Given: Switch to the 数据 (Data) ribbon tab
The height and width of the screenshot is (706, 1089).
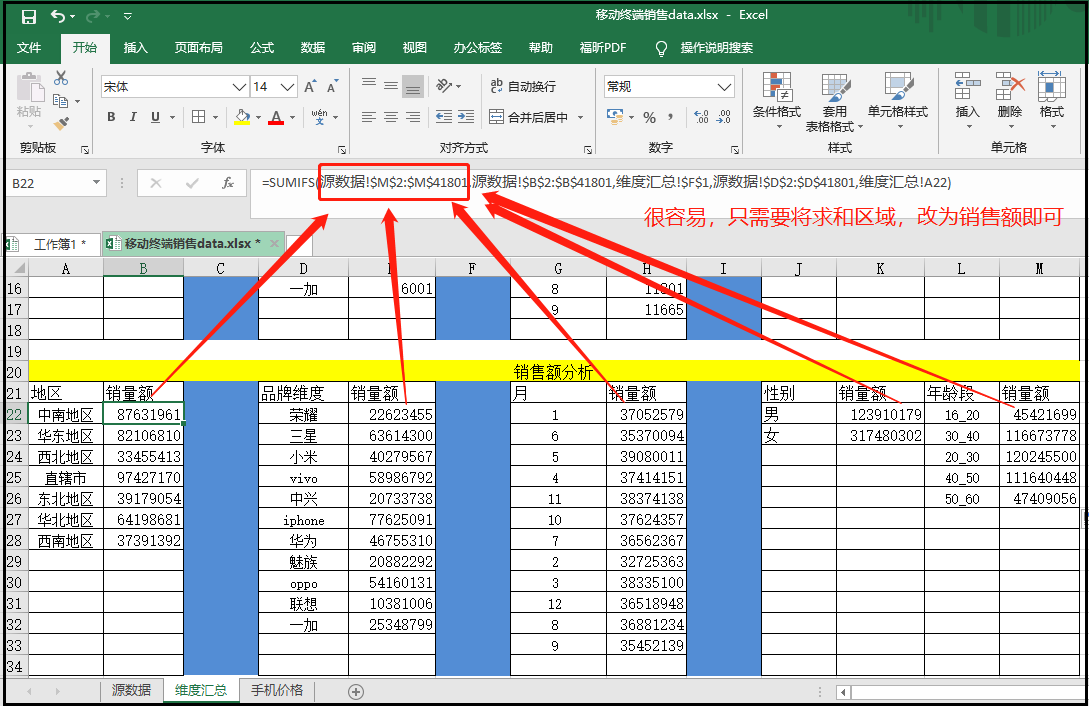Looking at the screenshot, I should click(x=313, y=48).
